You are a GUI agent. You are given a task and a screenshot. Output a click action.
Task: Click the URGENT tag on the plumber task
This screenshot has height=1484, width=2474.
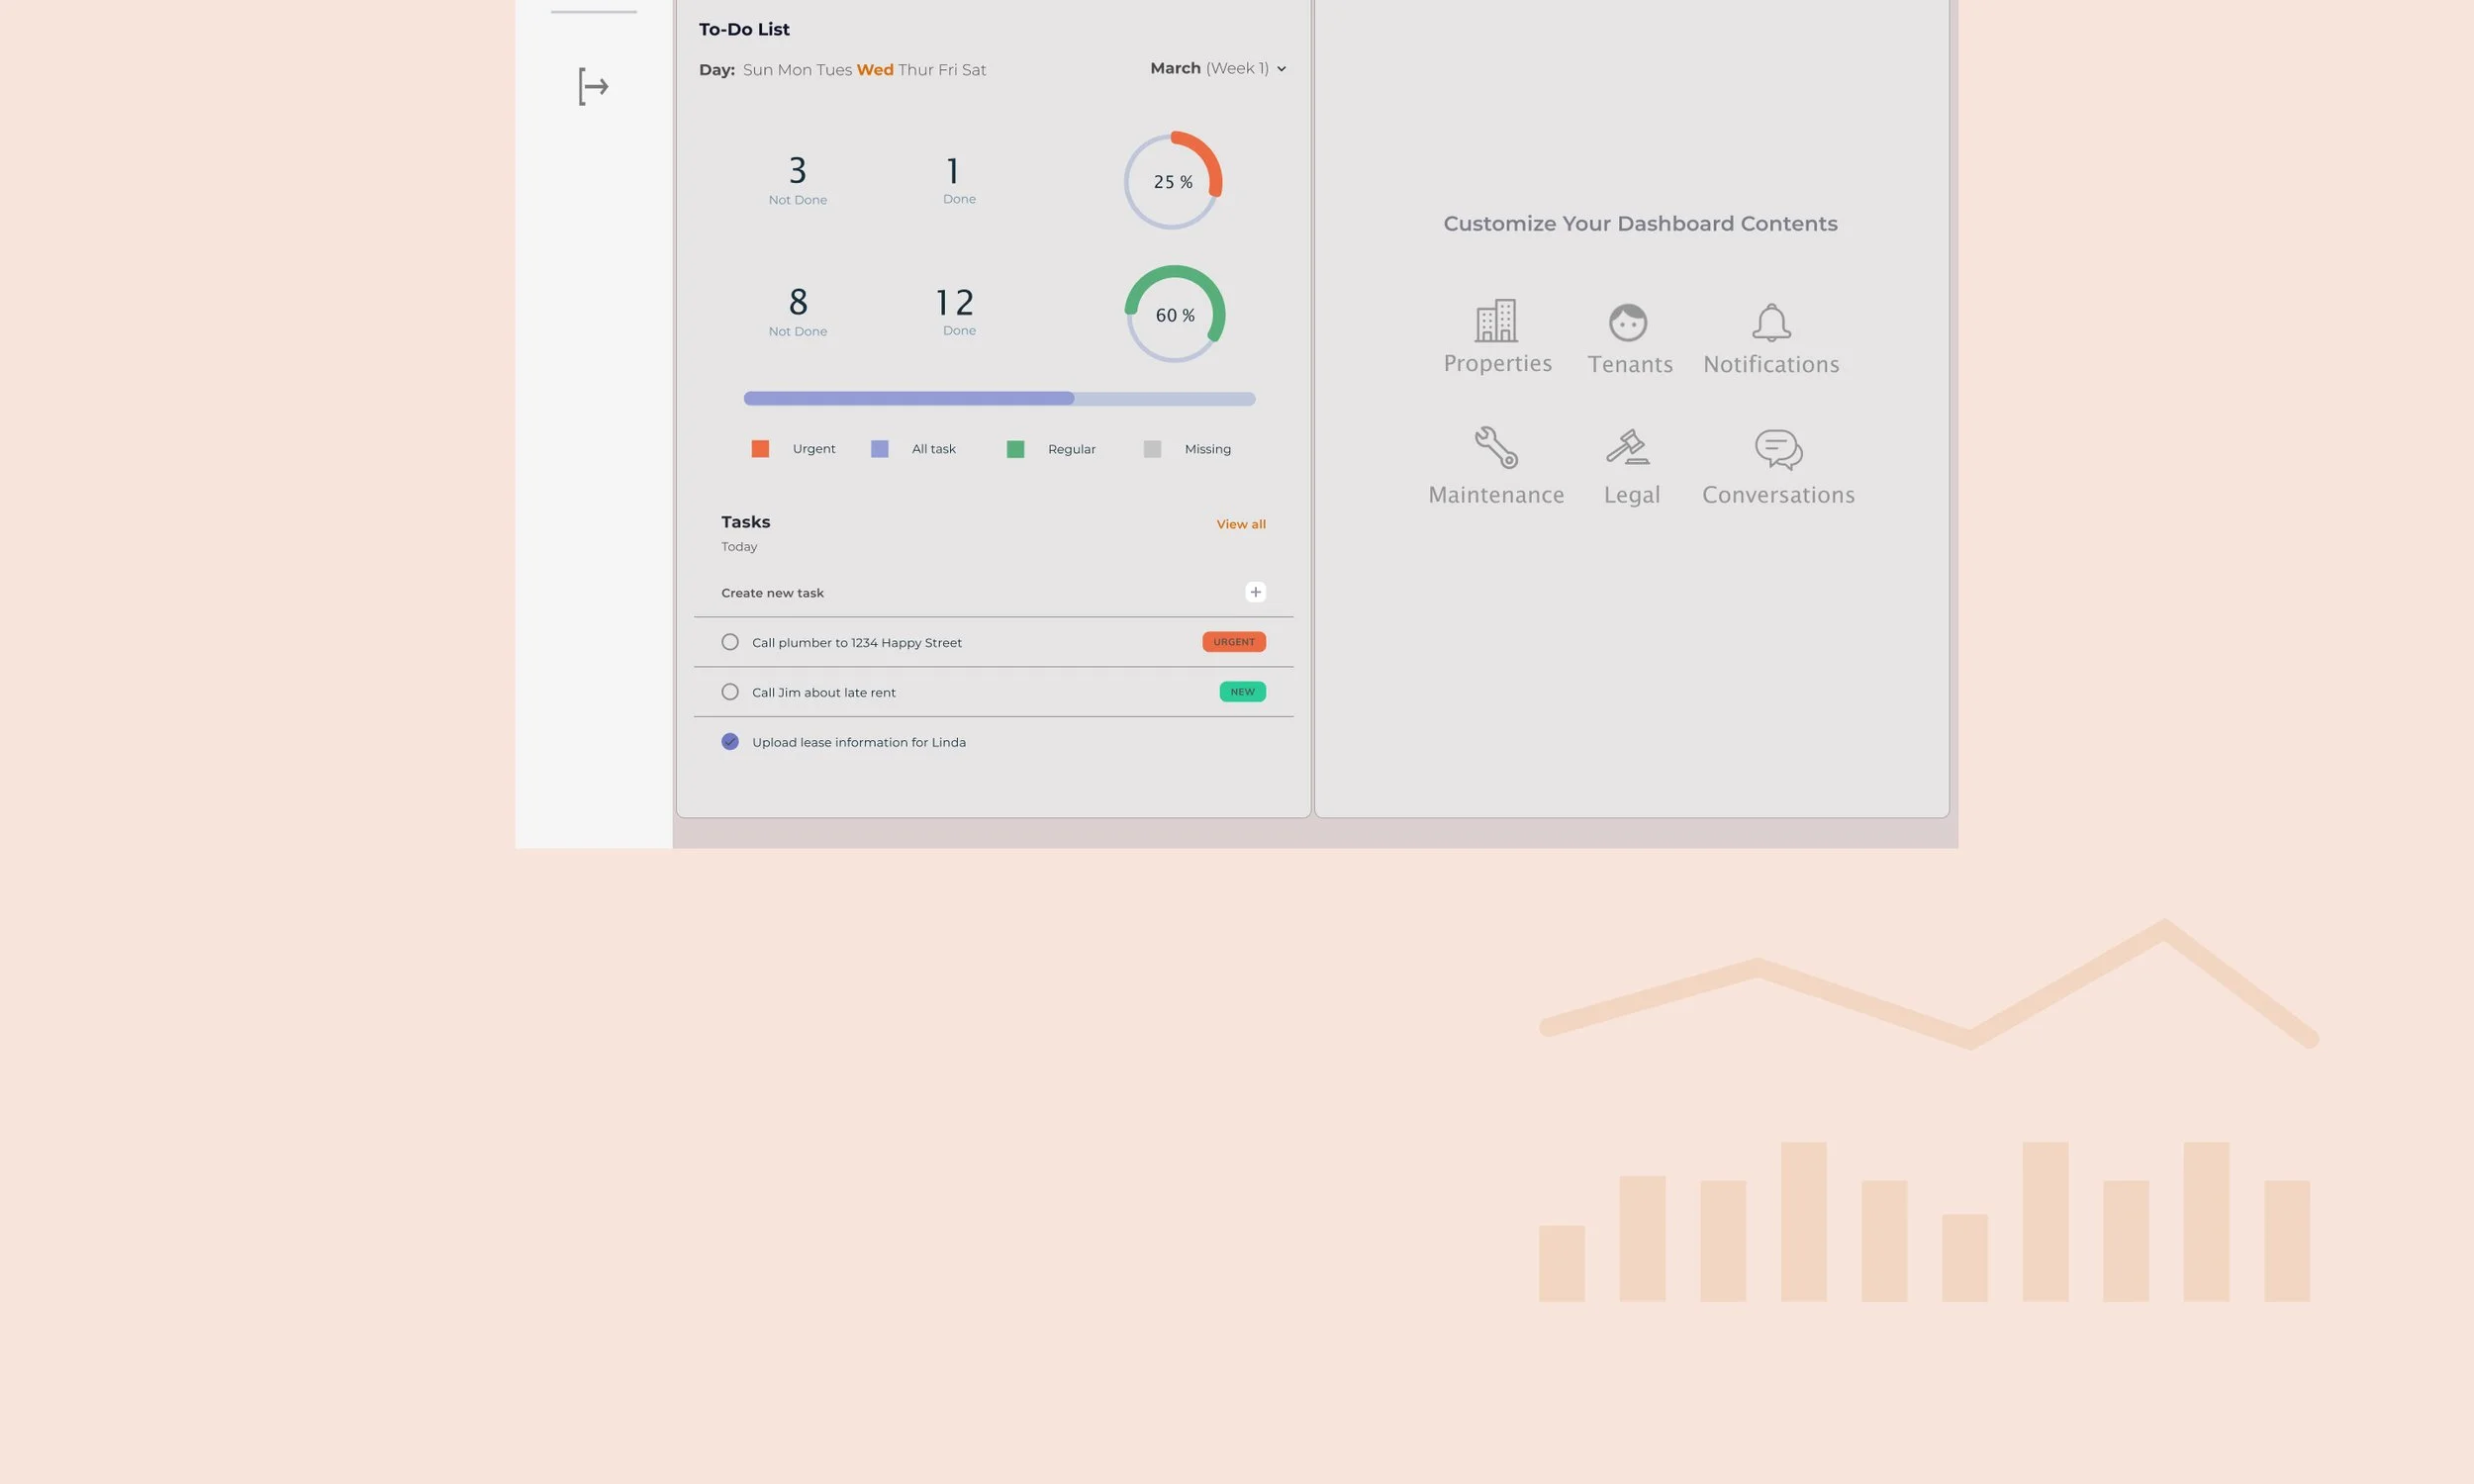tap(1233, 641)
